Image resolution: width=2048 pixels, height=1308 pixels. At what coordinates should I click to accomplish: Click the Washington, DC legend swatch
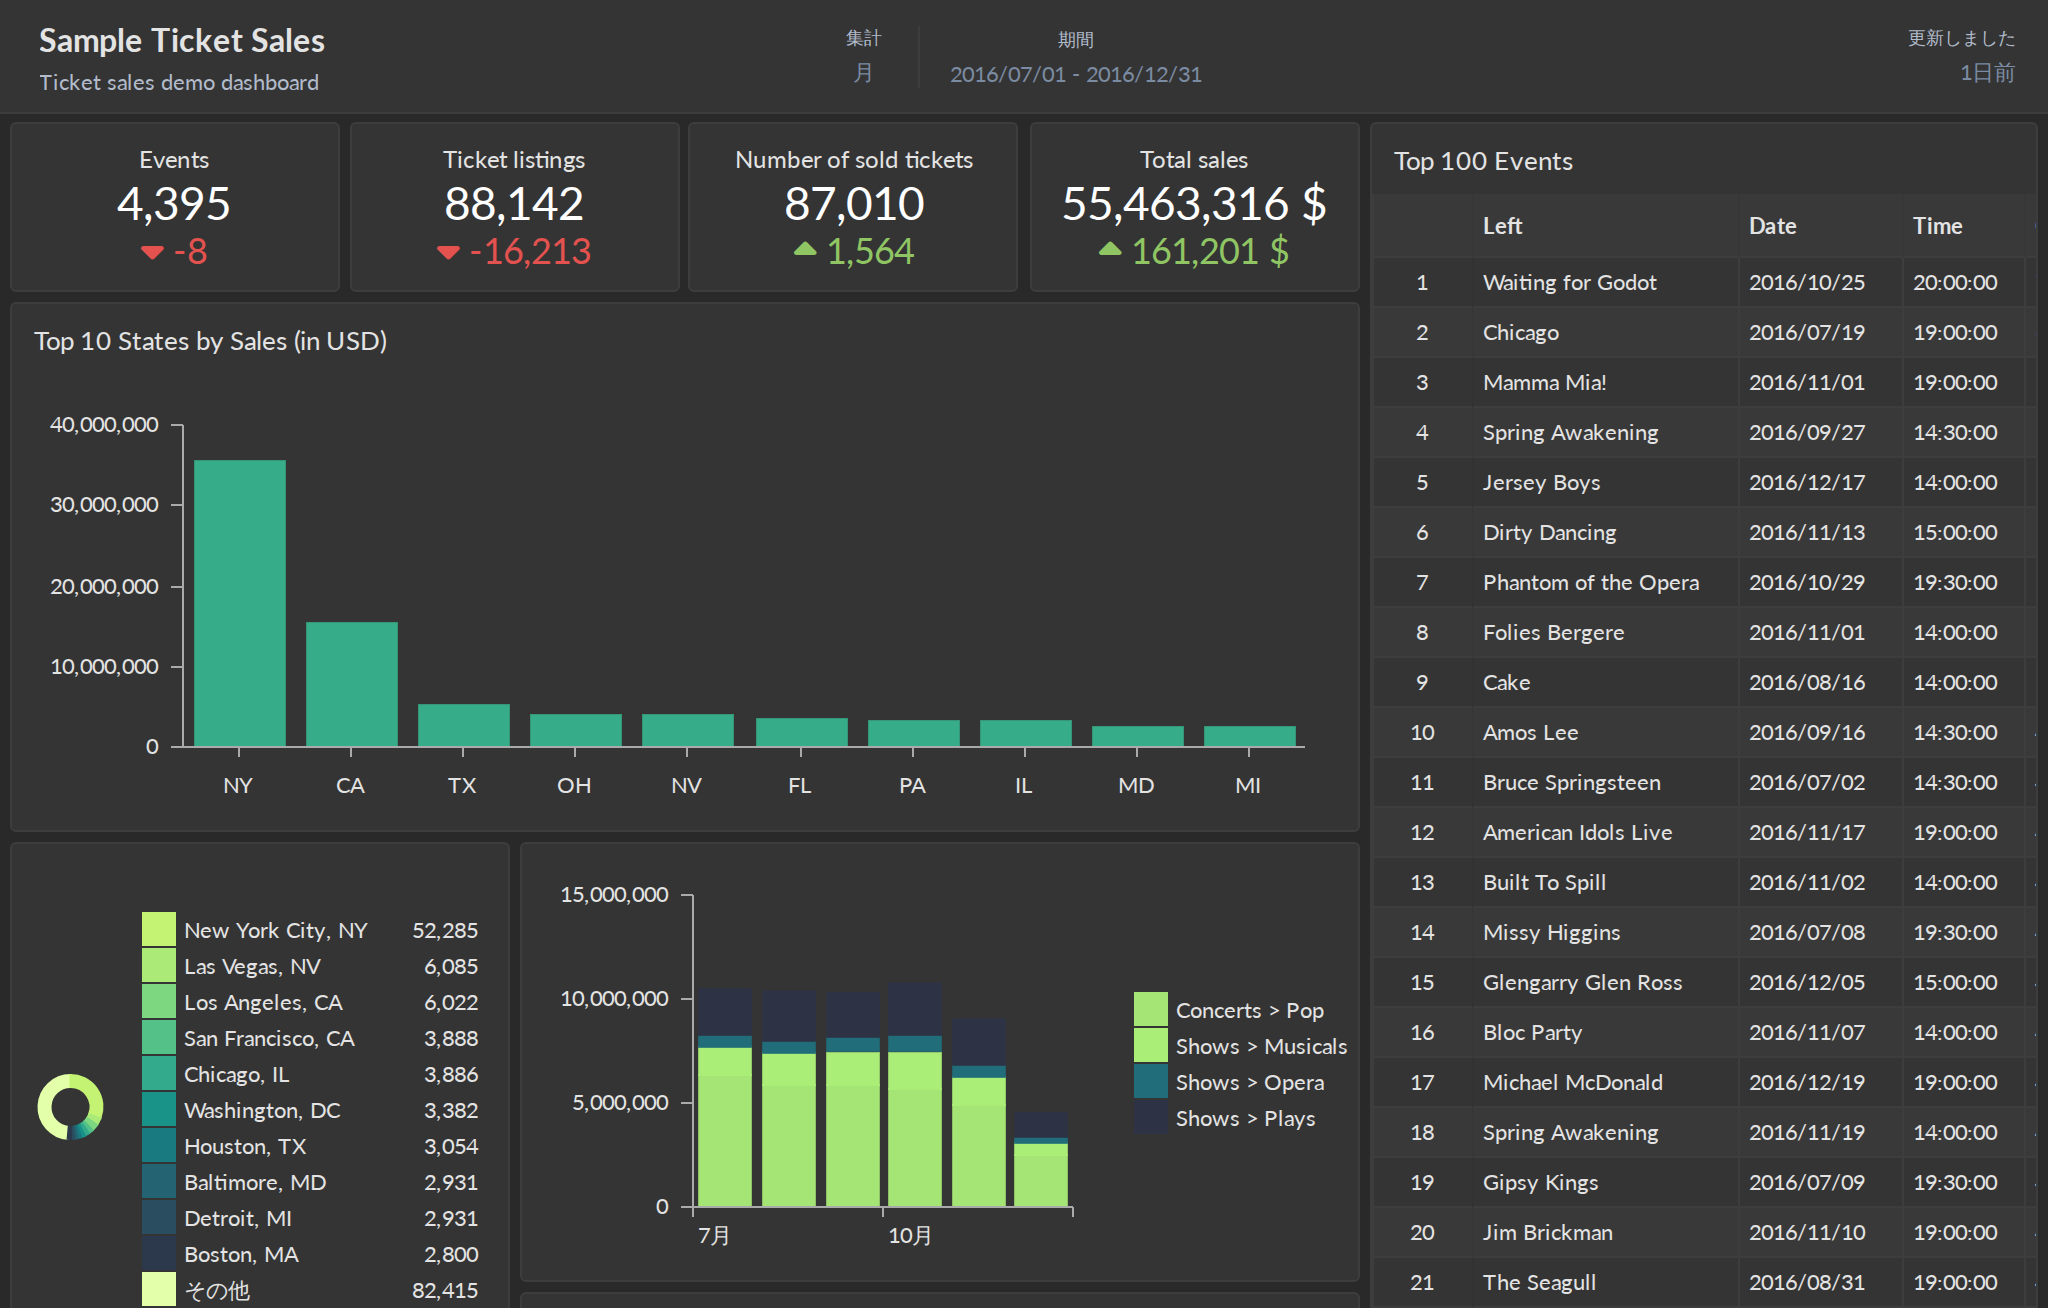pos(159,1109)
